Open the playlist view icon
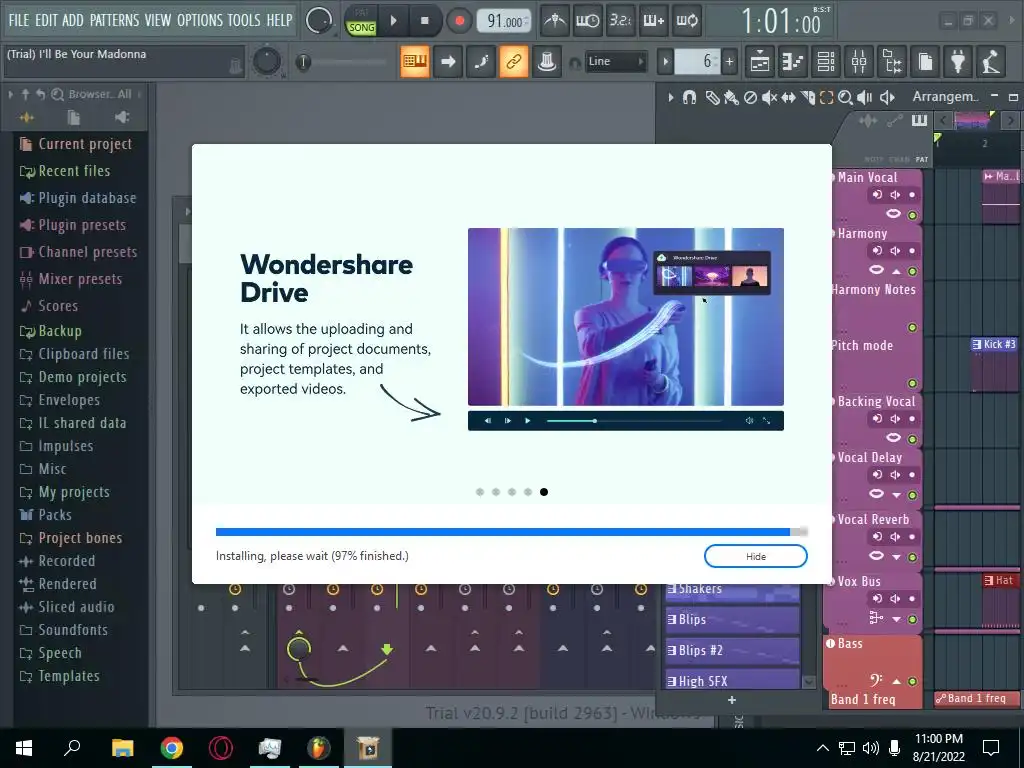Image resolution: width=1024 pixels, height=768 pixels. tap(760, 61)
